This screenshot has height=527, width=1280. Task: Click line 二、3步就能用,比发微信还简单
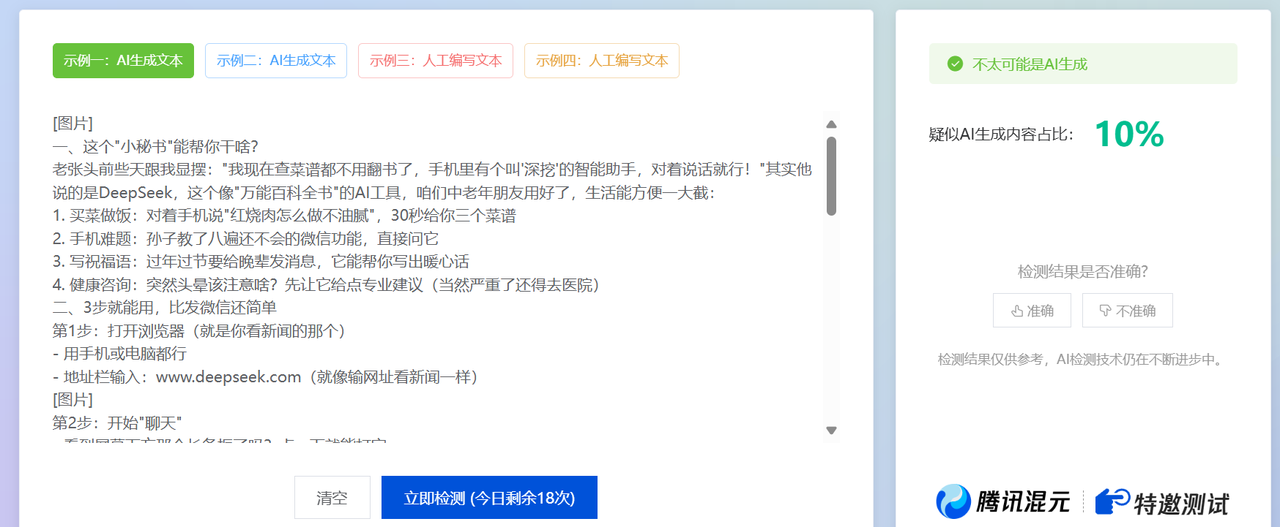click(165, 308)
